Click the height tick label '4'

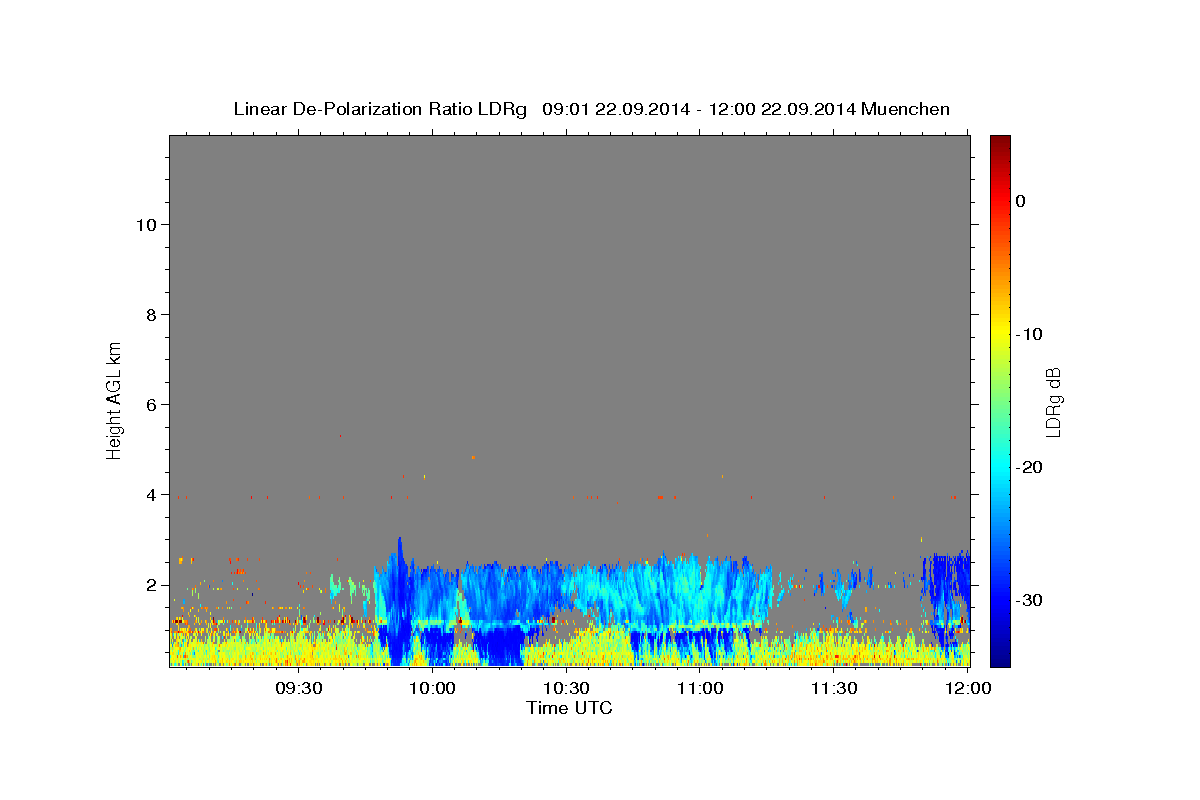click(152, 494)
